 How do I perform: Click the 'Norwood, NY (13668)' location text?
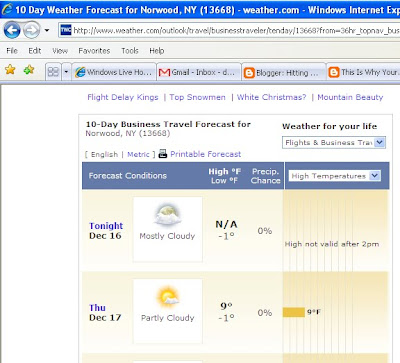click(128, 133)
